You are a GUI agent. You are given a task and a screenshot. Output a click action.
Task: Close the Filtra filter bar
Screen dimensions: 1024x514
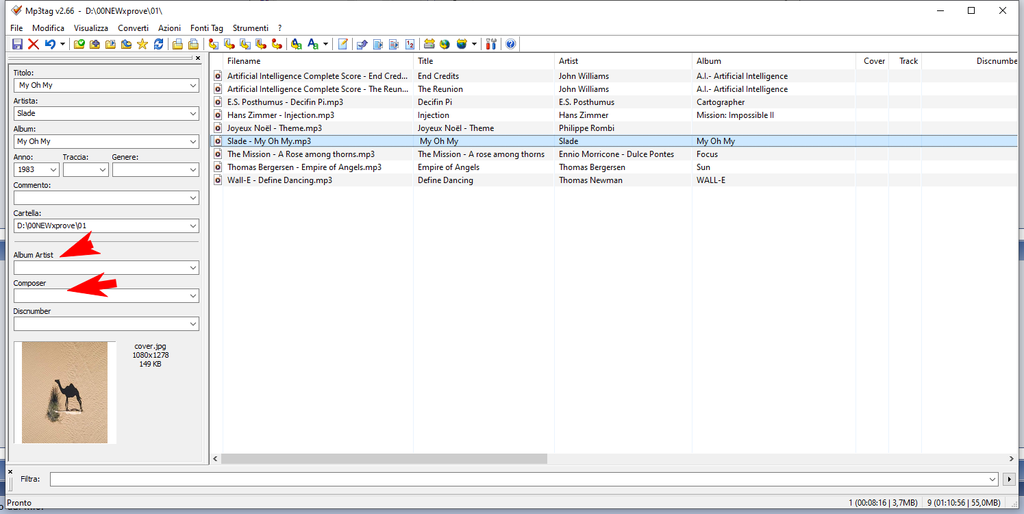tap(10, 471)
